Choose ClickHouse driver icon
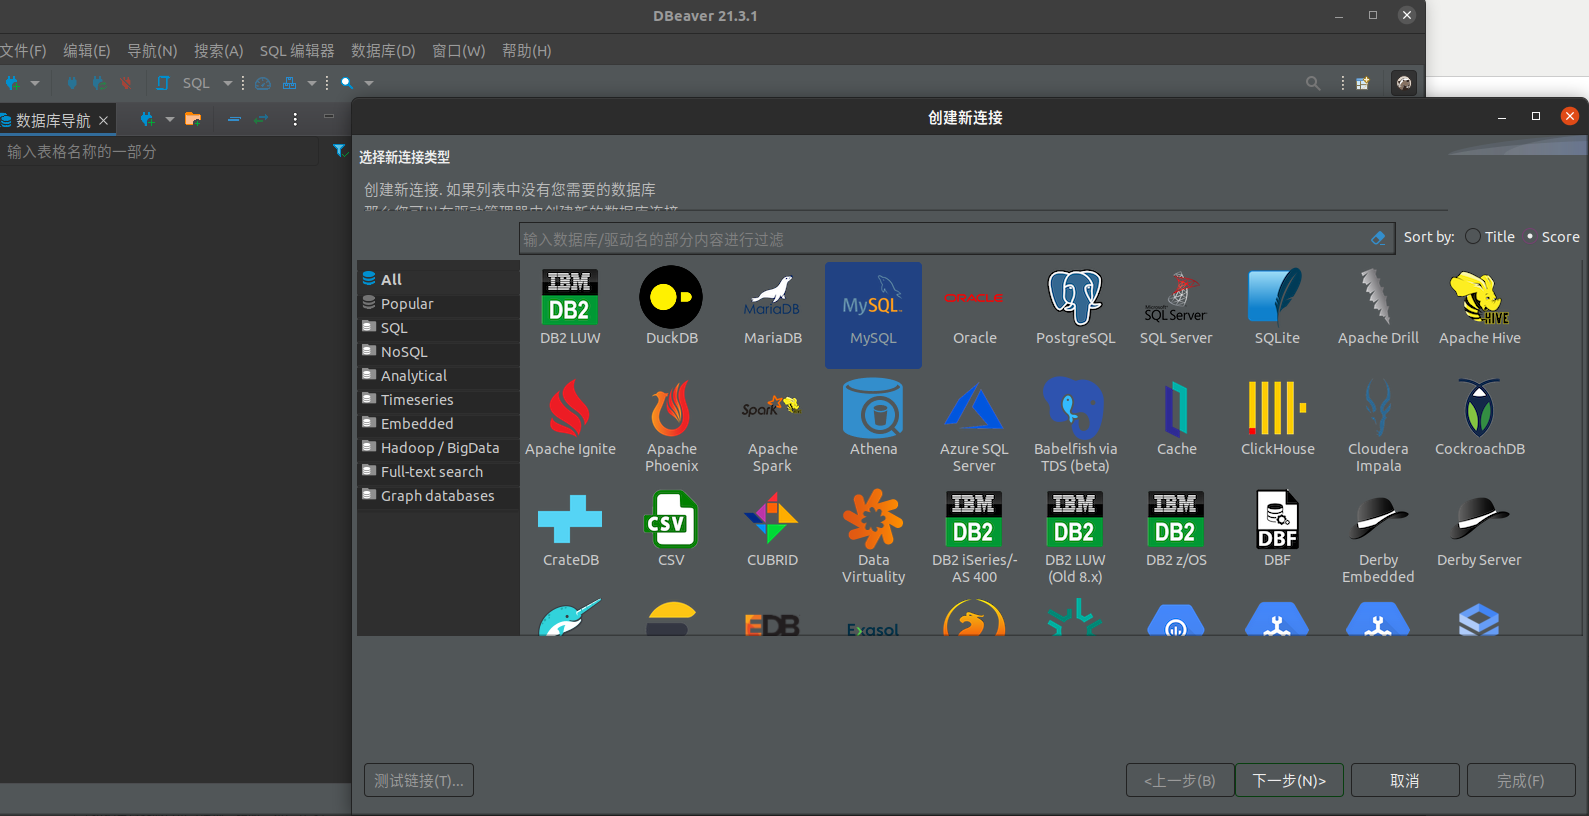 click(1277, 419)
